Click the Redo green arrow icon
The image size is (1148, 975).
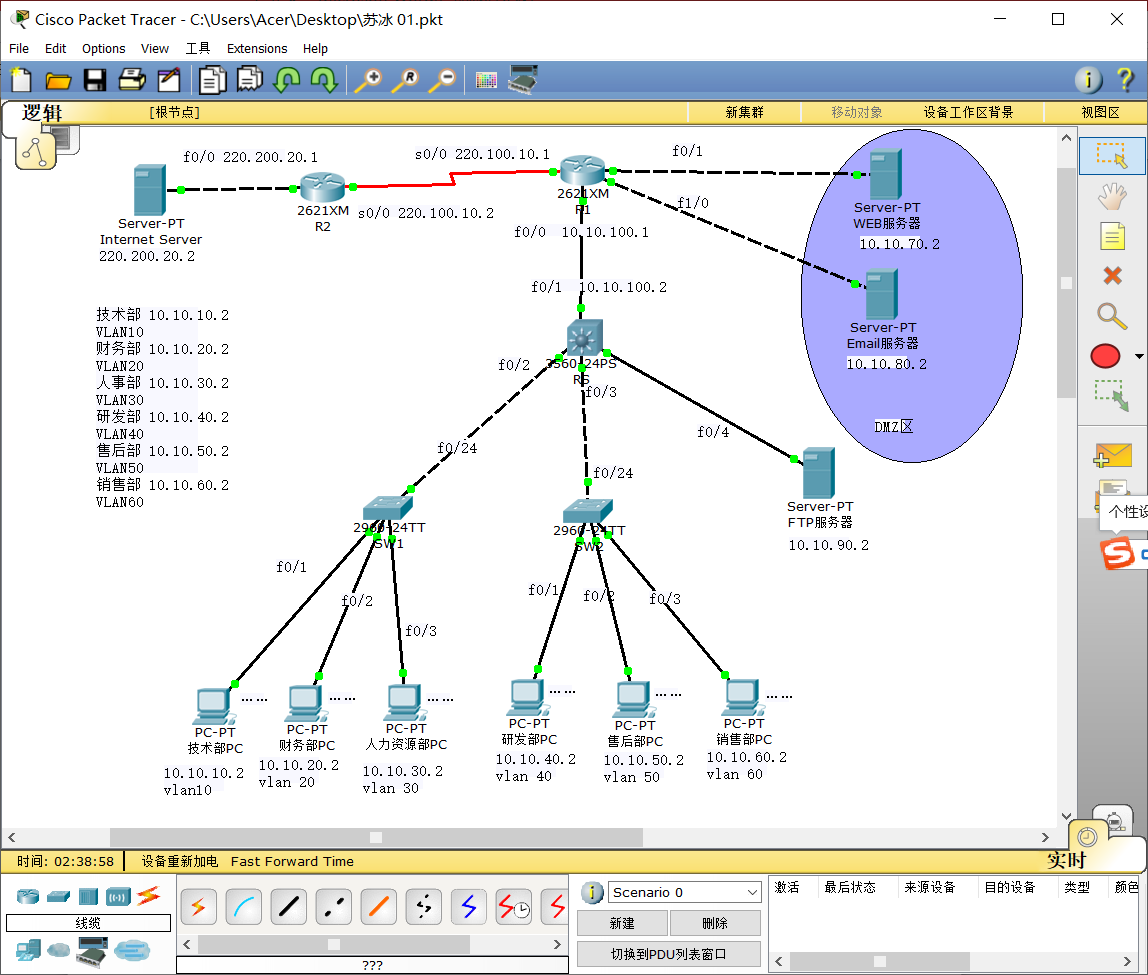click(x=324, y=80)
